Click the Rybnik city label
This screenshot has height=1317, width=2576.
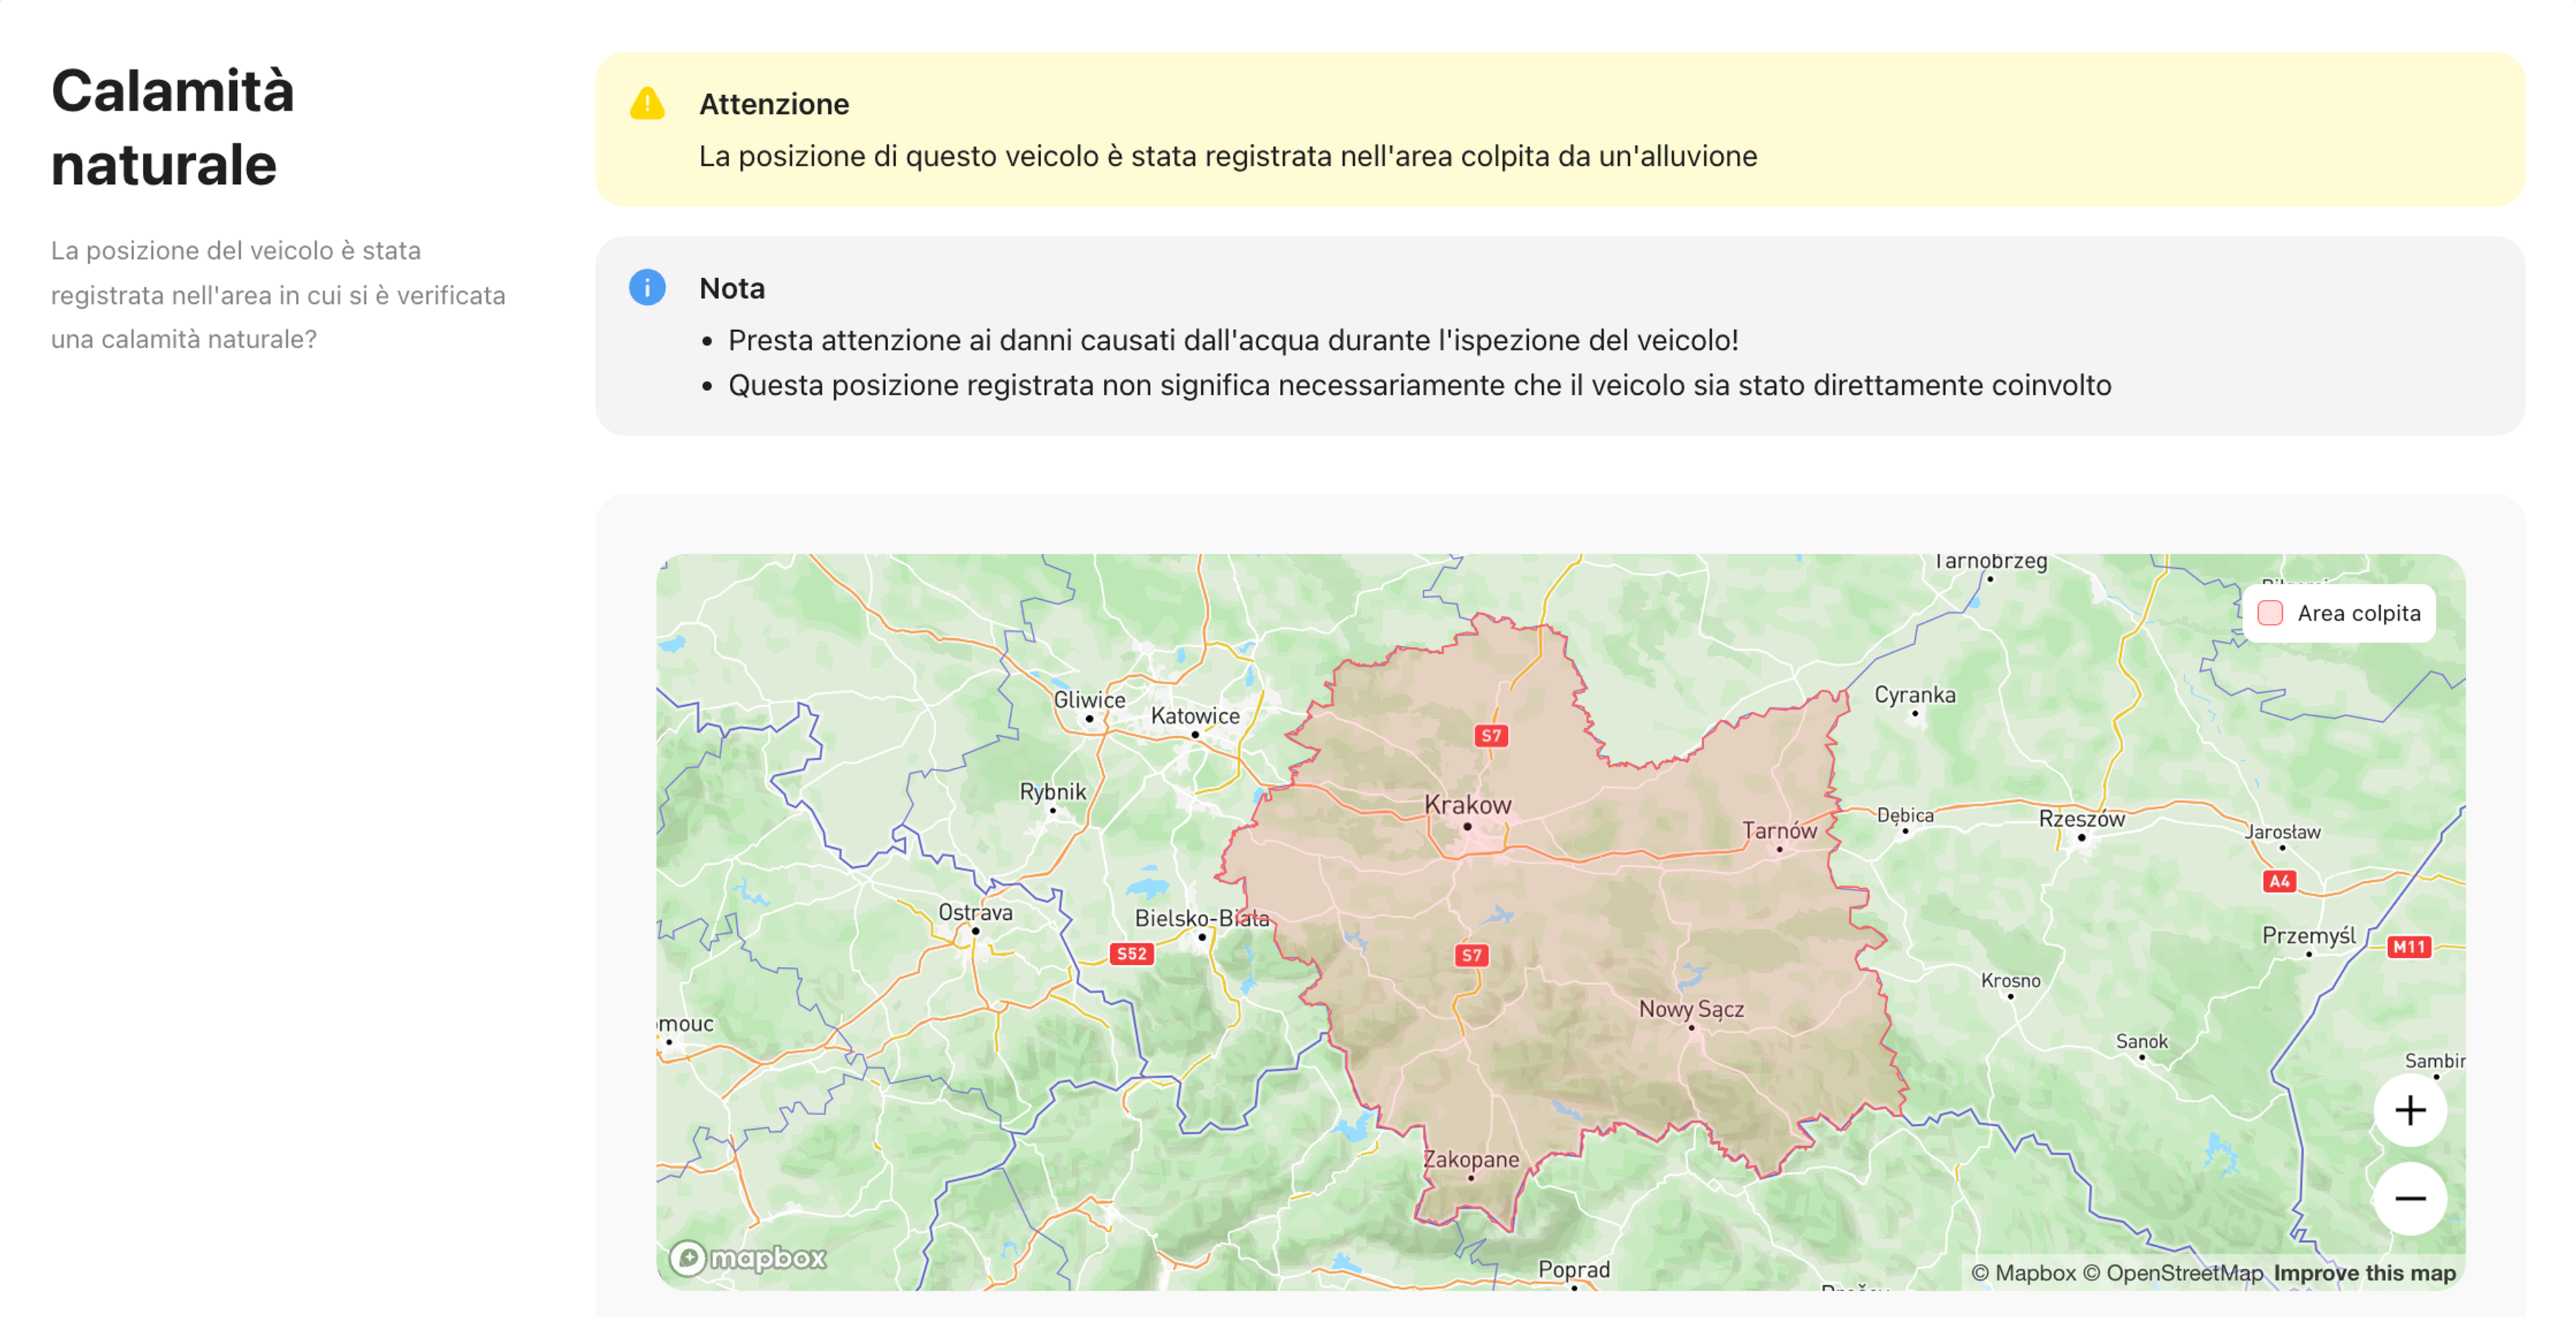tap(1052, 792)
